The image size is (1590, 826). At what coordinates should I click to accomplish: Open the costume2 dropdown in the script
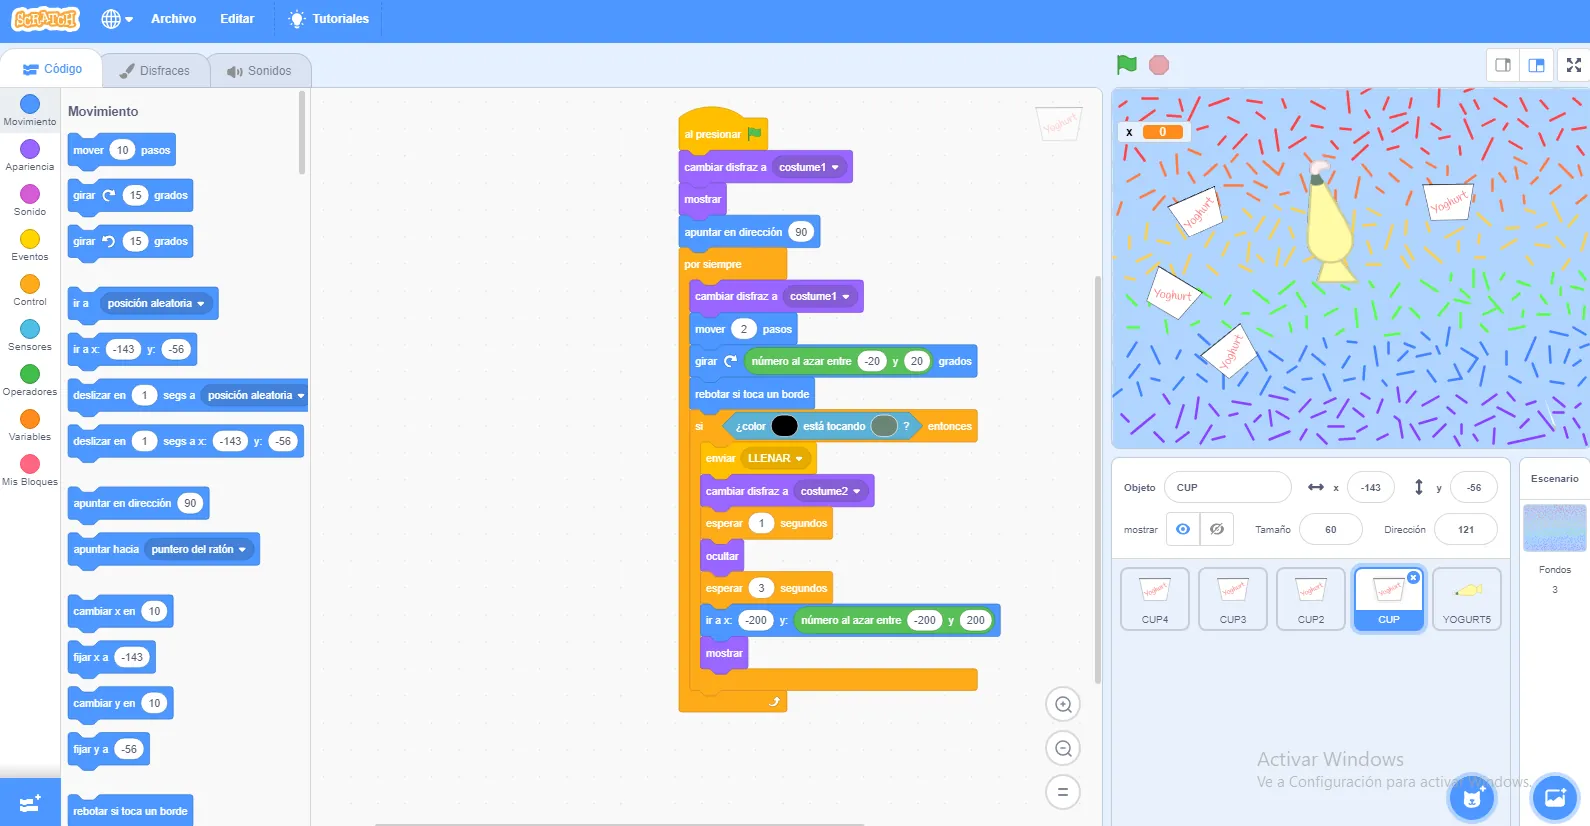830,491
